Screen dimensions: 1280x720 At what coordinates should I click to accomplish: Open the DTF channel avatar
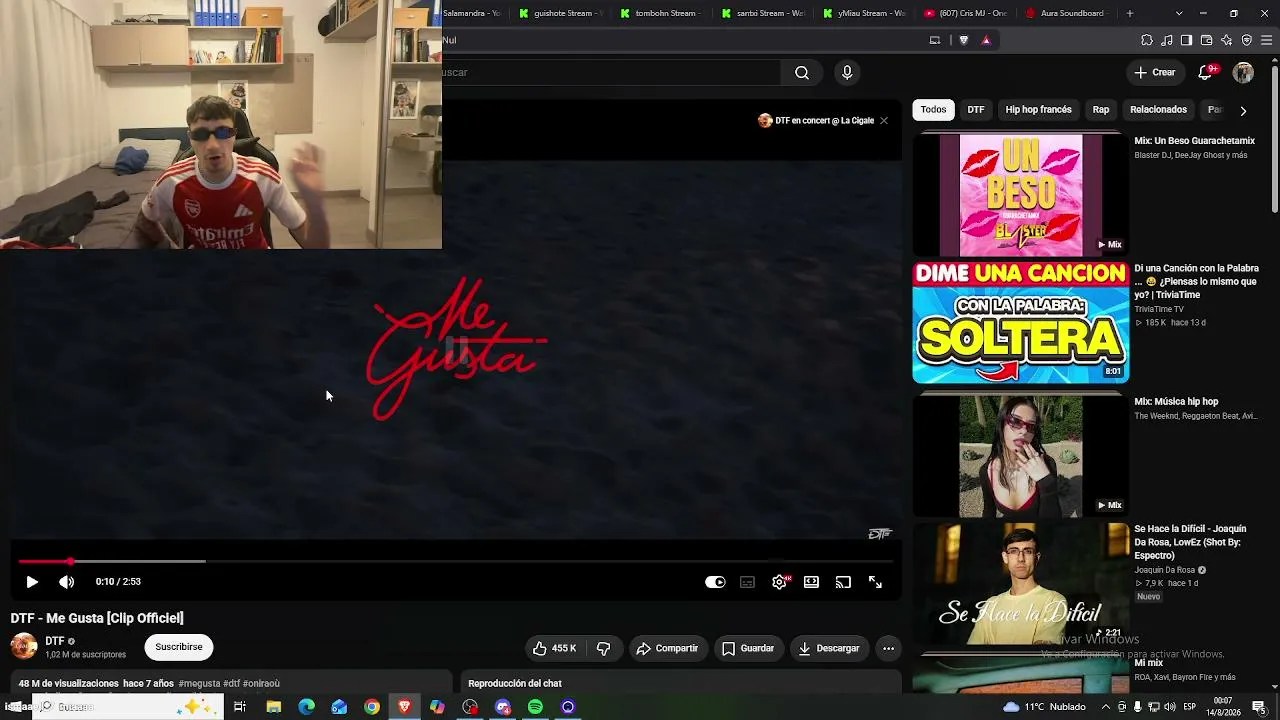pos(24,646)
